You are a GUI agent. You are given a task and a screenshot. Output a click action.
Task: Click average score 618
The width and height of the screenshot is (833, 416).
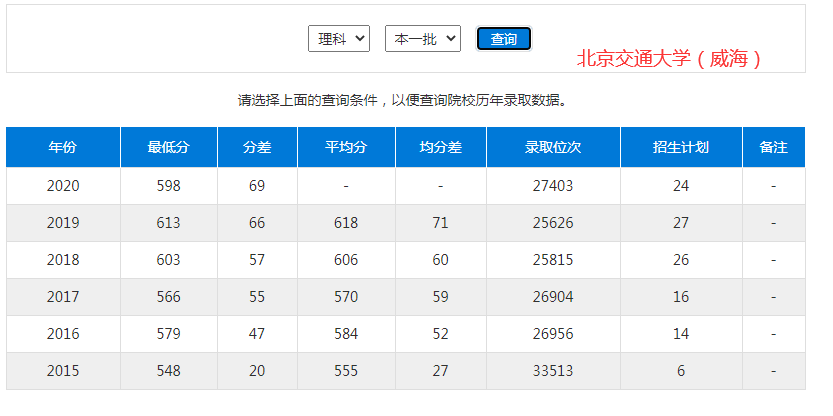(x=346, y=223)
